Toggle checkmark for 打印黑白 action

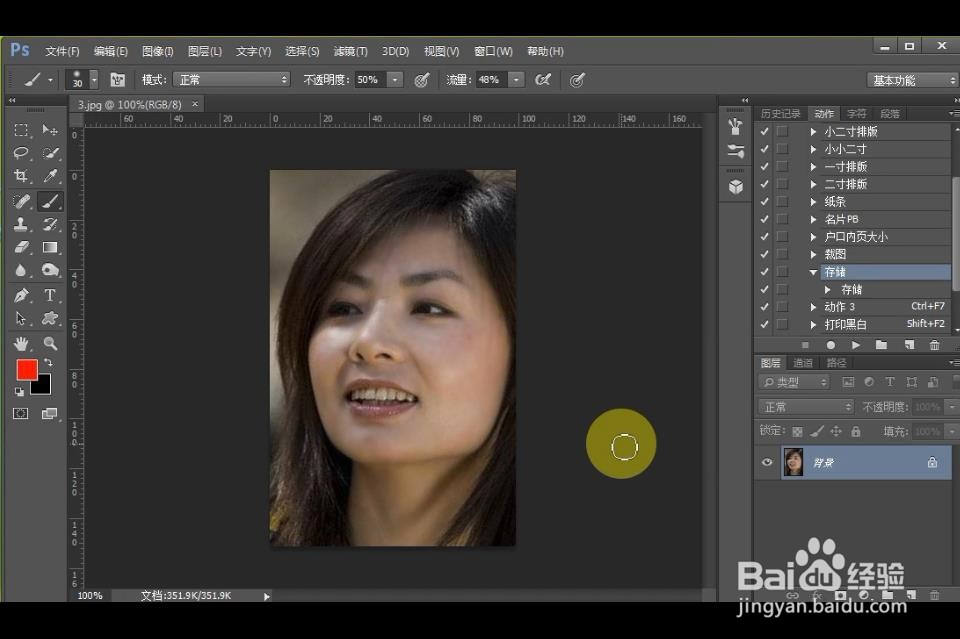coord(764,324)
